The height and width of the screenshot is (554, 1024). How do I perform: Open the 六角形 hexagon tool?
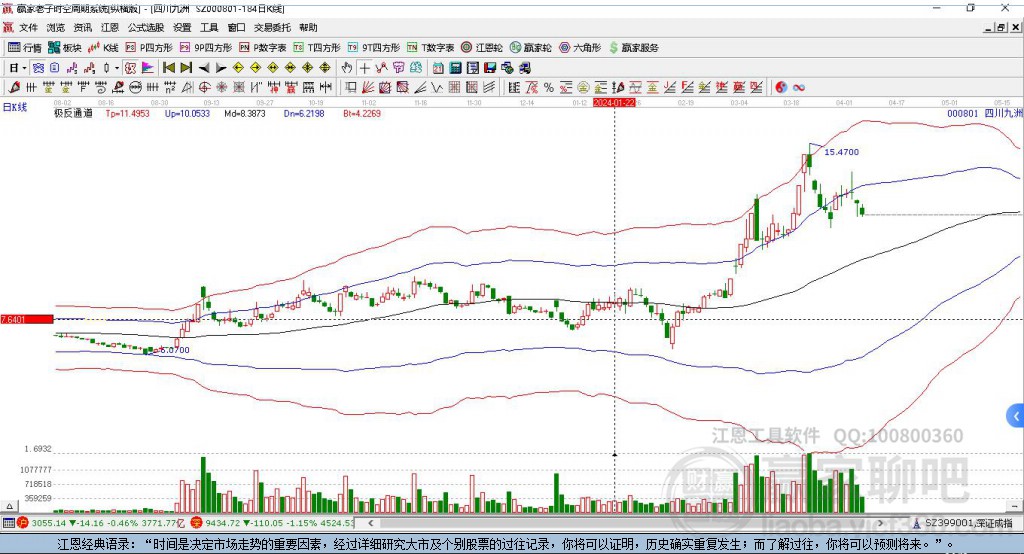pos(580,48)
